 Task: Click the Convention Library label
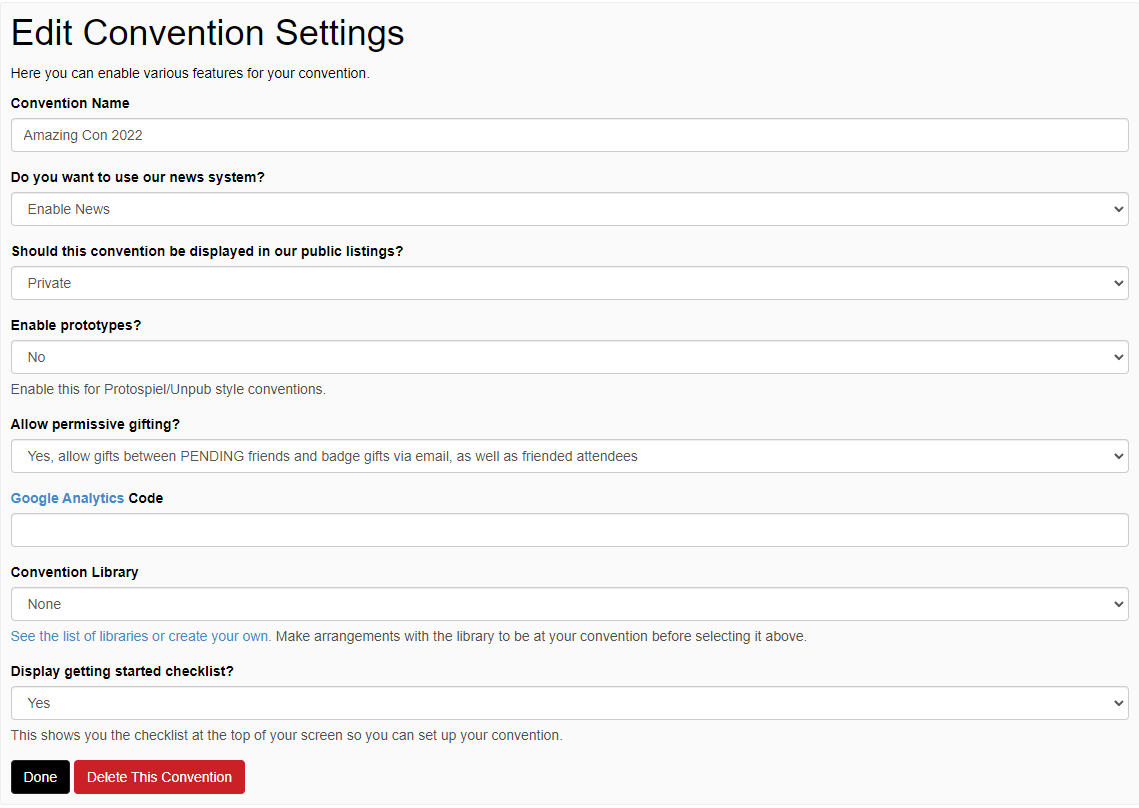click(74, 573)
